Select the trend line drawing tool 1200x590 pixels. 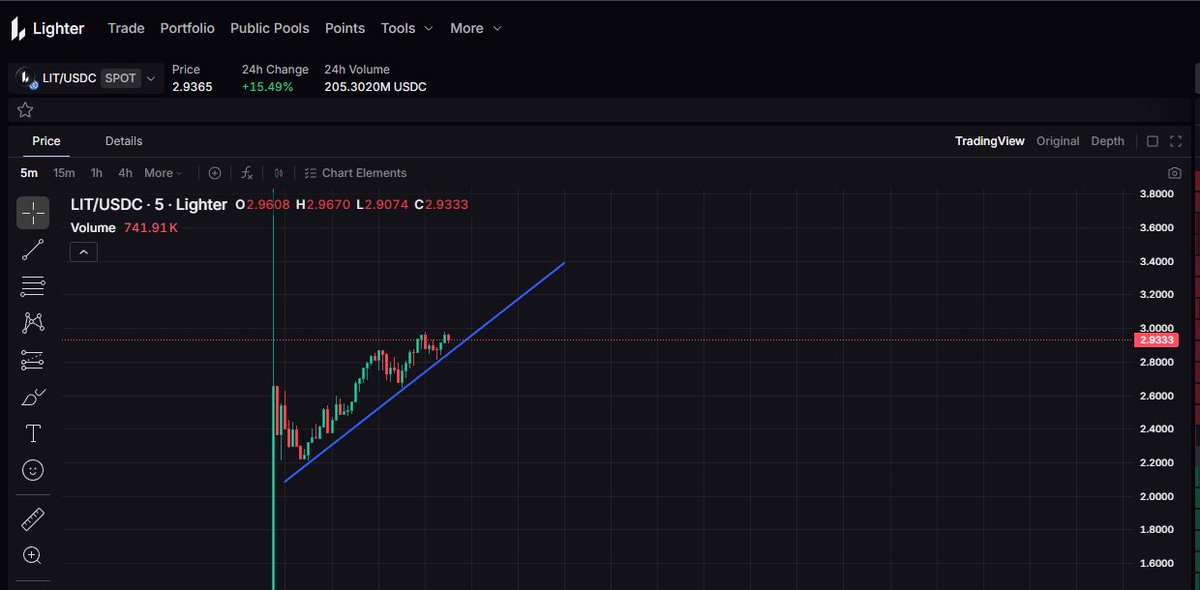[x=33, y=249]
